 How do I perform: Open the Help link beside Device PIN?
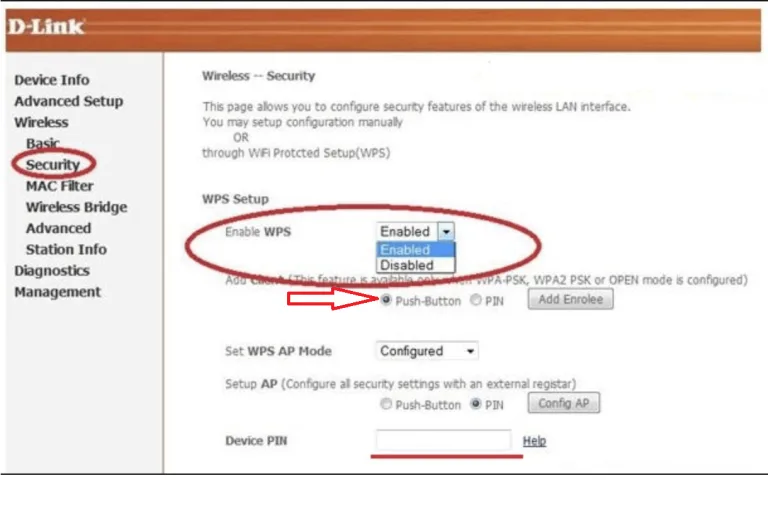[x=534, y=441]
